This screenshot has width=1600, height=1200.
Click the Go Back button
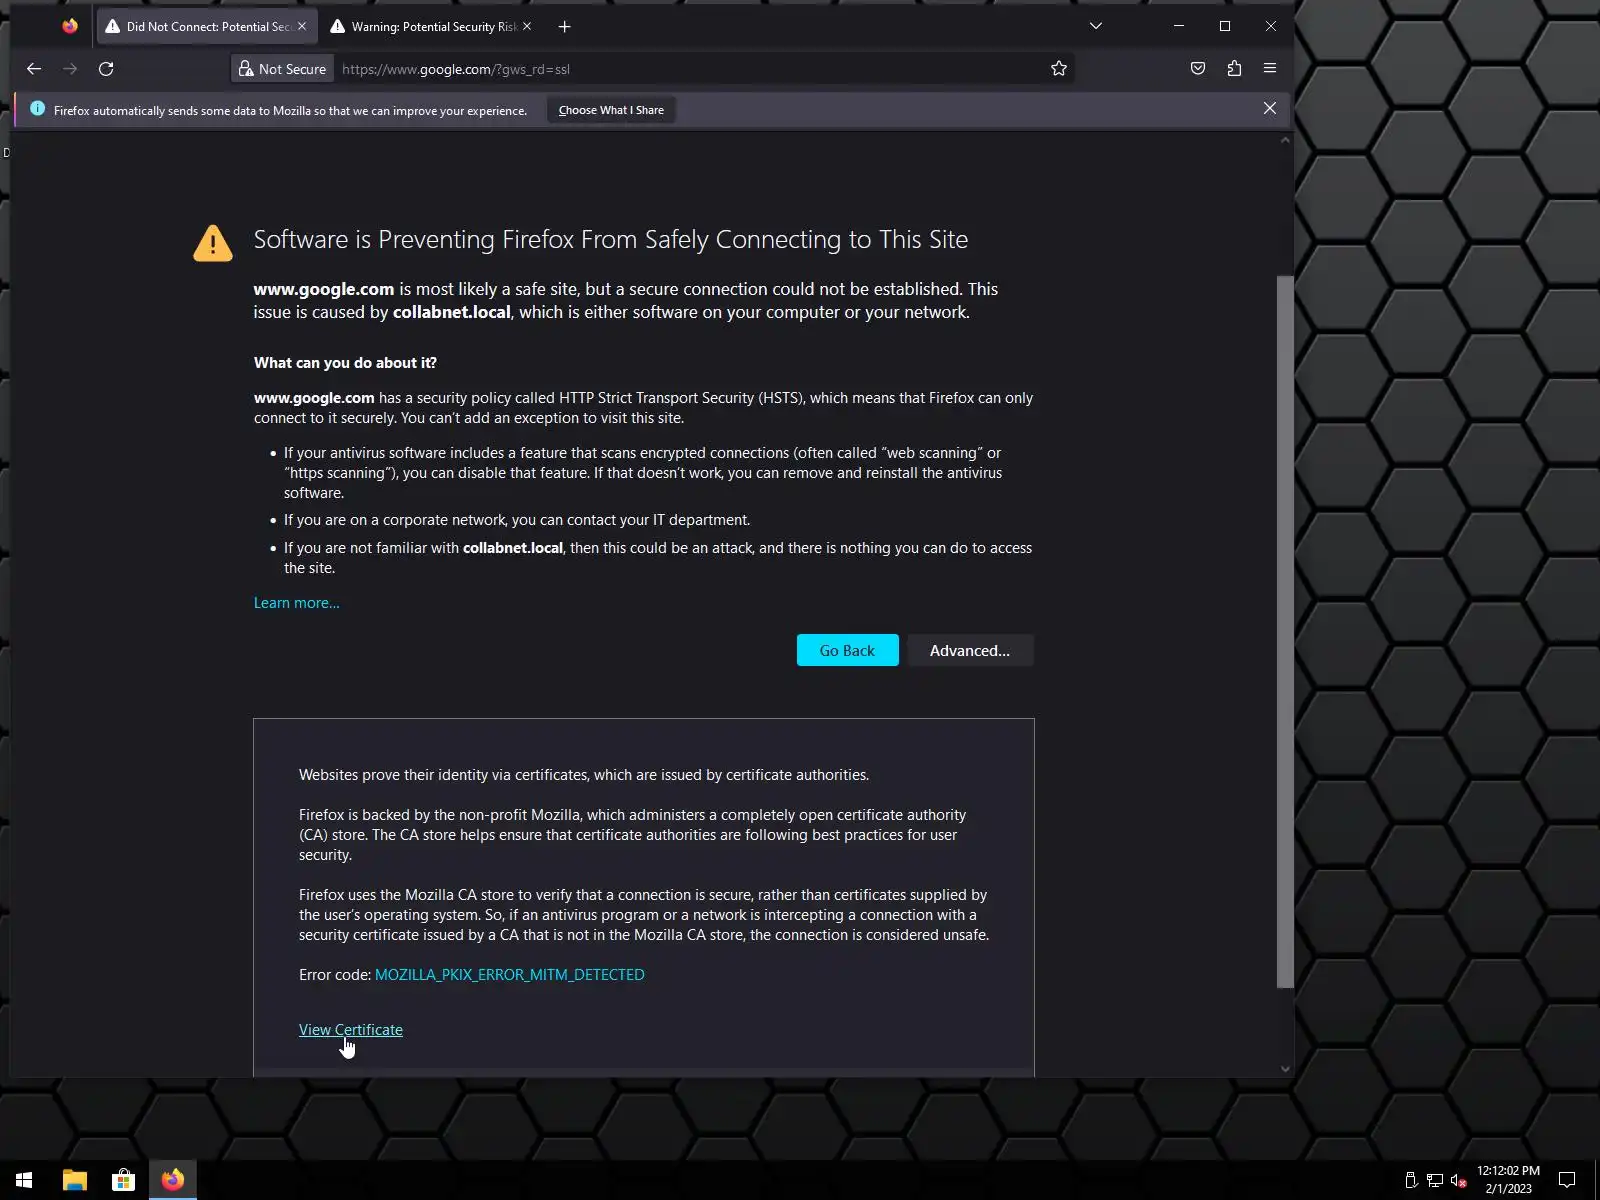pyautogui.click(x=847, y=650)
